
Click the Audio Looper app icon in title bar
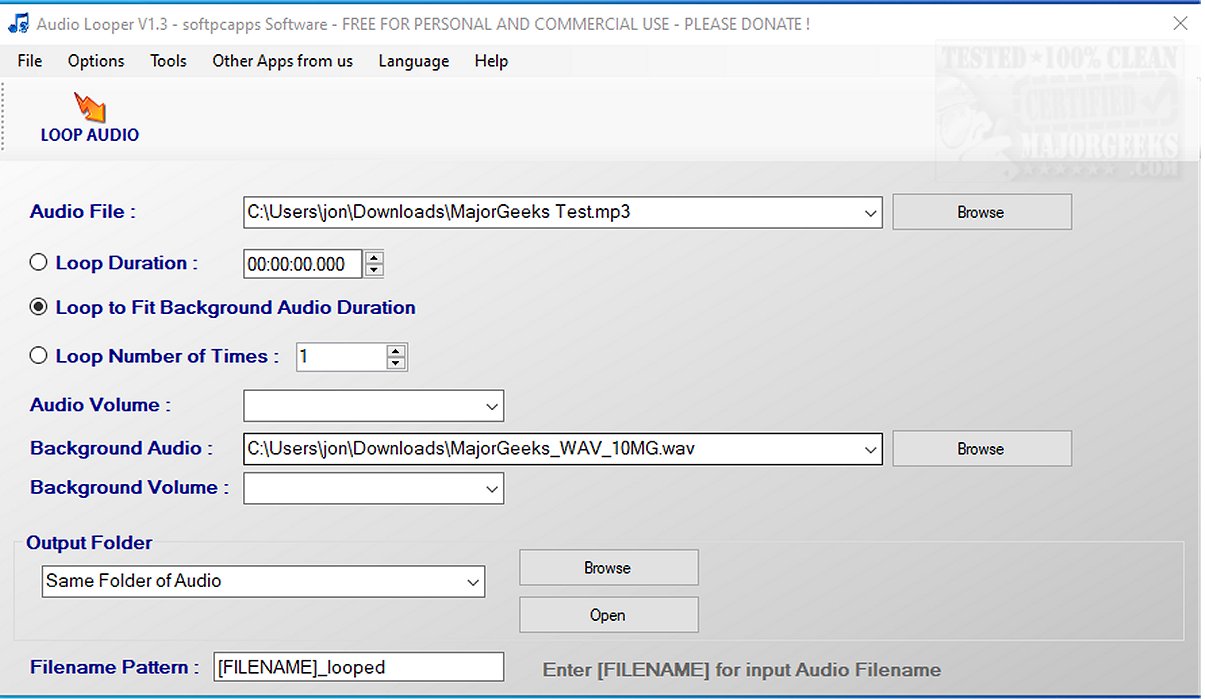pos(17,23)
